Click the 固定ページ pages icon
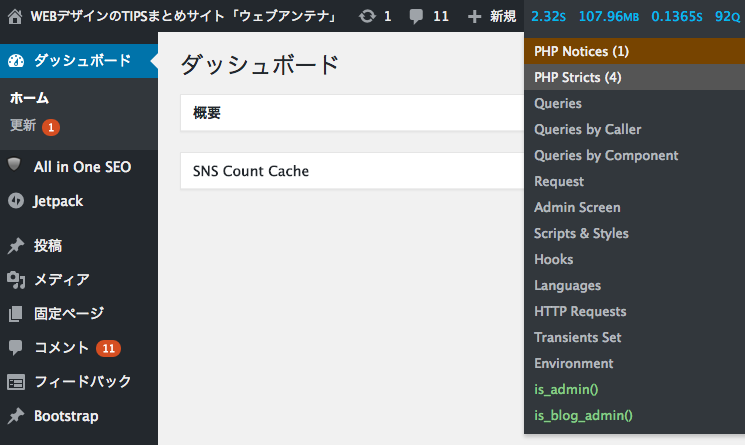 pos(16,313)
